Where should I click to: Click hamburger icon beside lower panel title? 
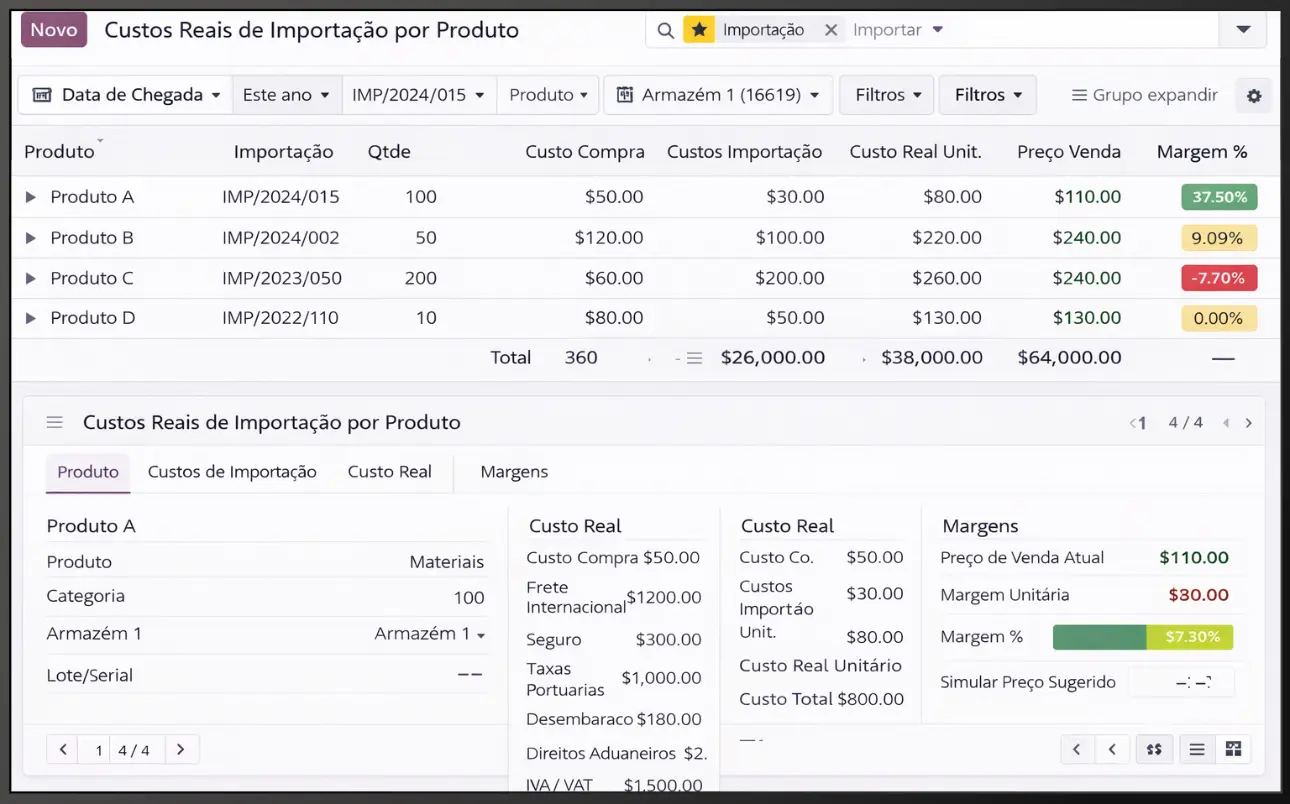pyautogui.click(x=55, y=423)
